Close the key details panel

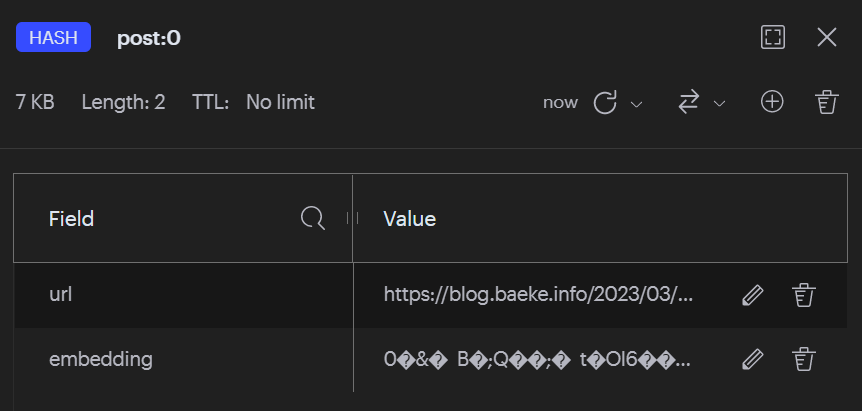pos(827,38)
